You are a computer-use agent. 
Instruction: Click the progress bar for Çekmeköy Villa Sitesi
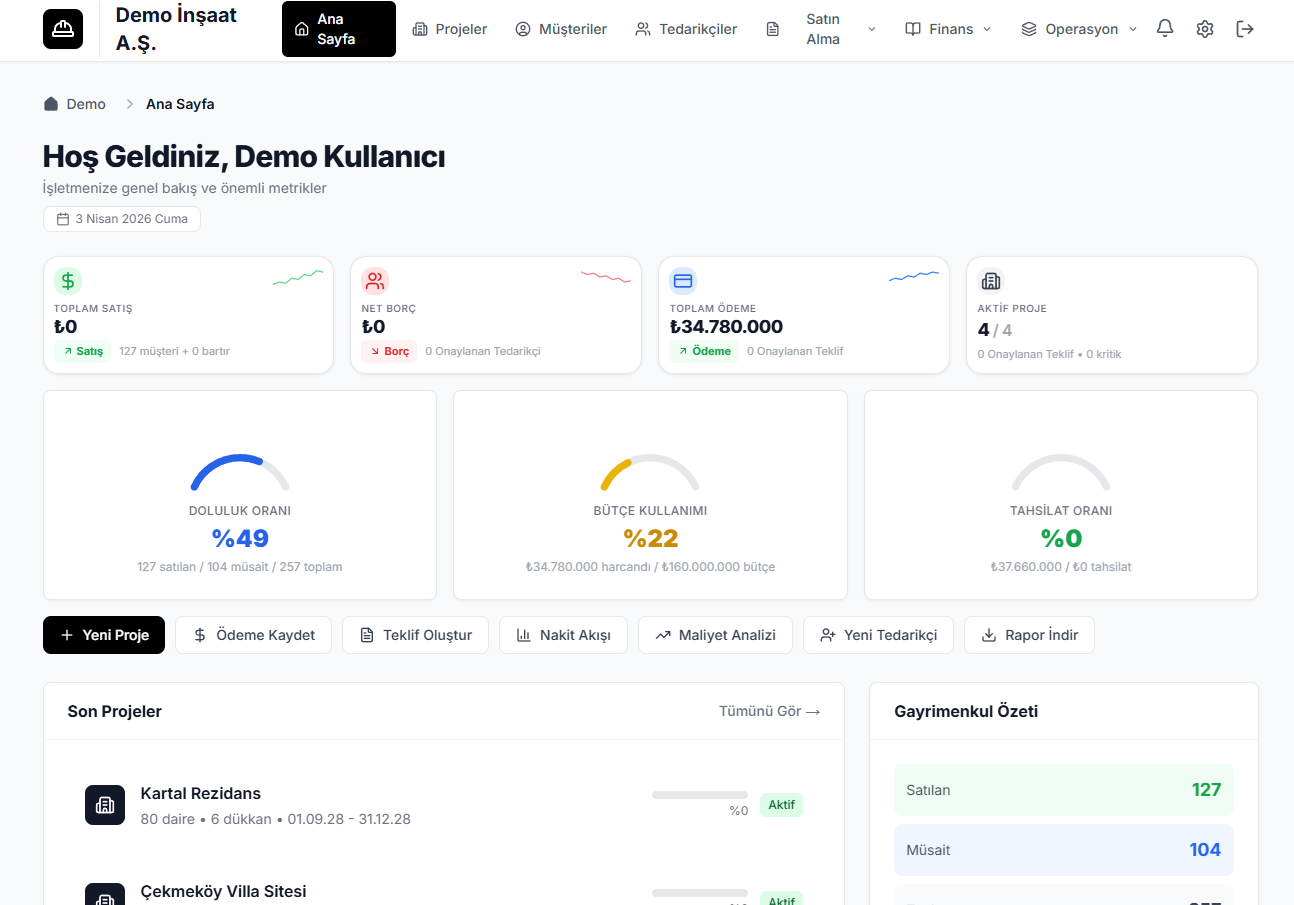click(x=698, y=895)
